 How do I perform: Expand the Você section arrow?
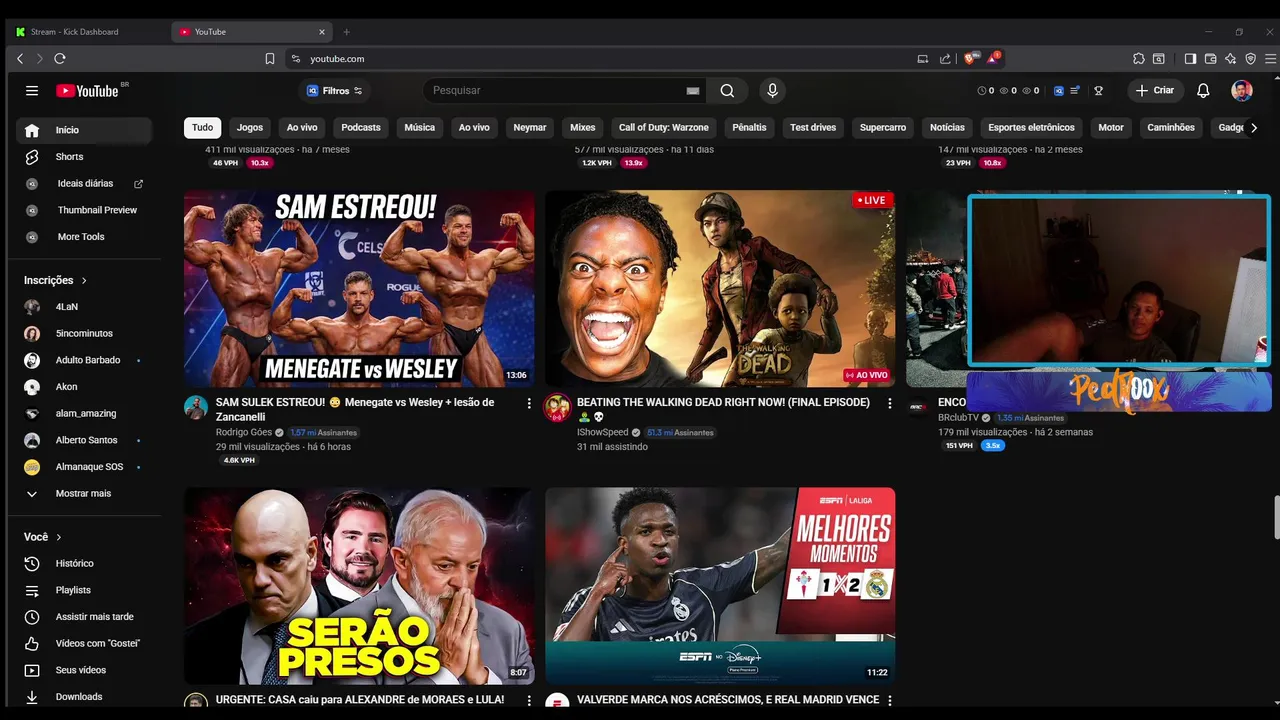pyautogui.click(x=58, y=537)
